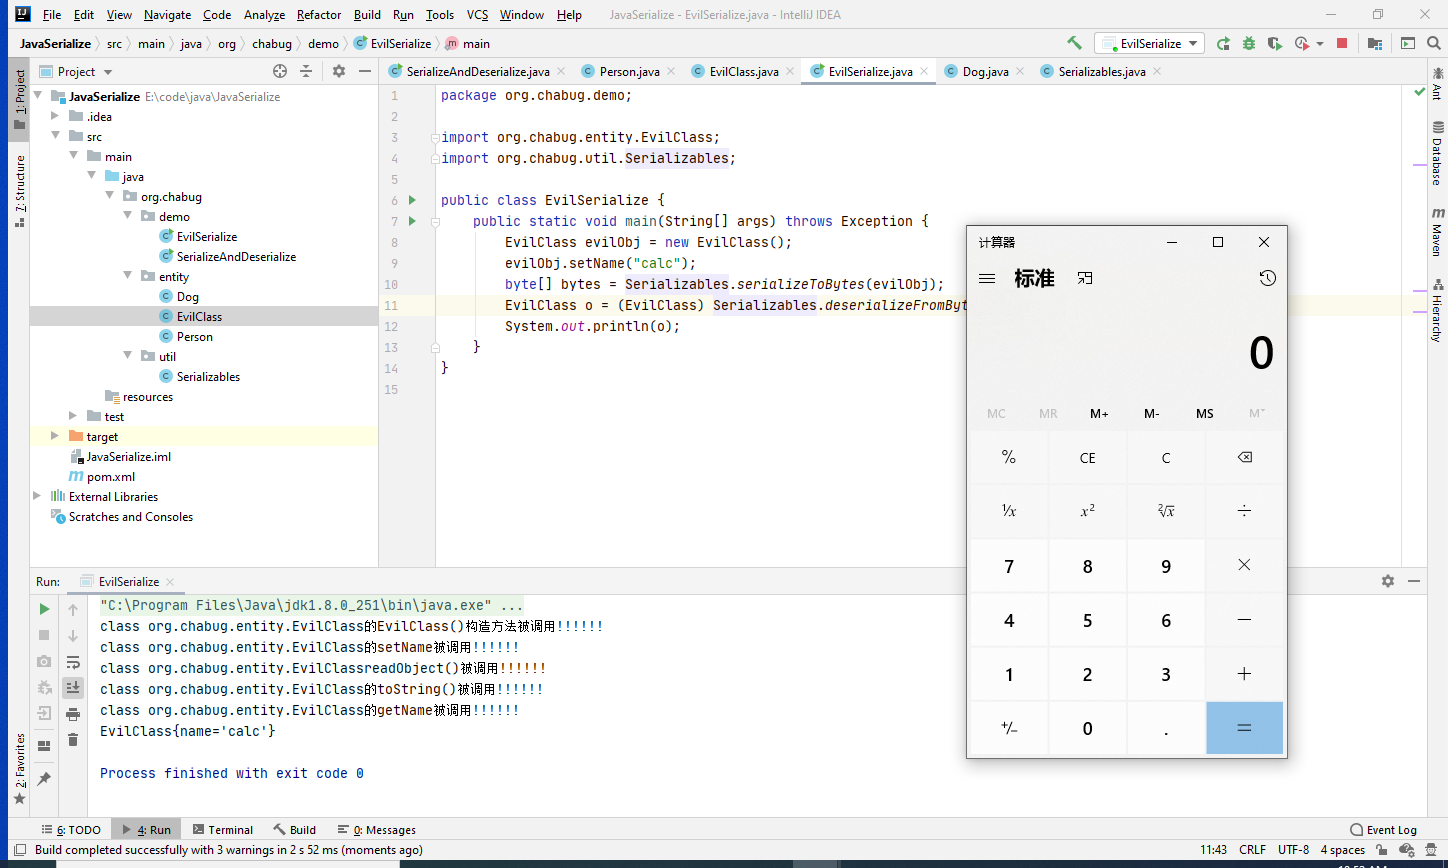This screenshot has width=1448, height=868.
Task: Open calculator history icon
Action: tap(1268, 279)
